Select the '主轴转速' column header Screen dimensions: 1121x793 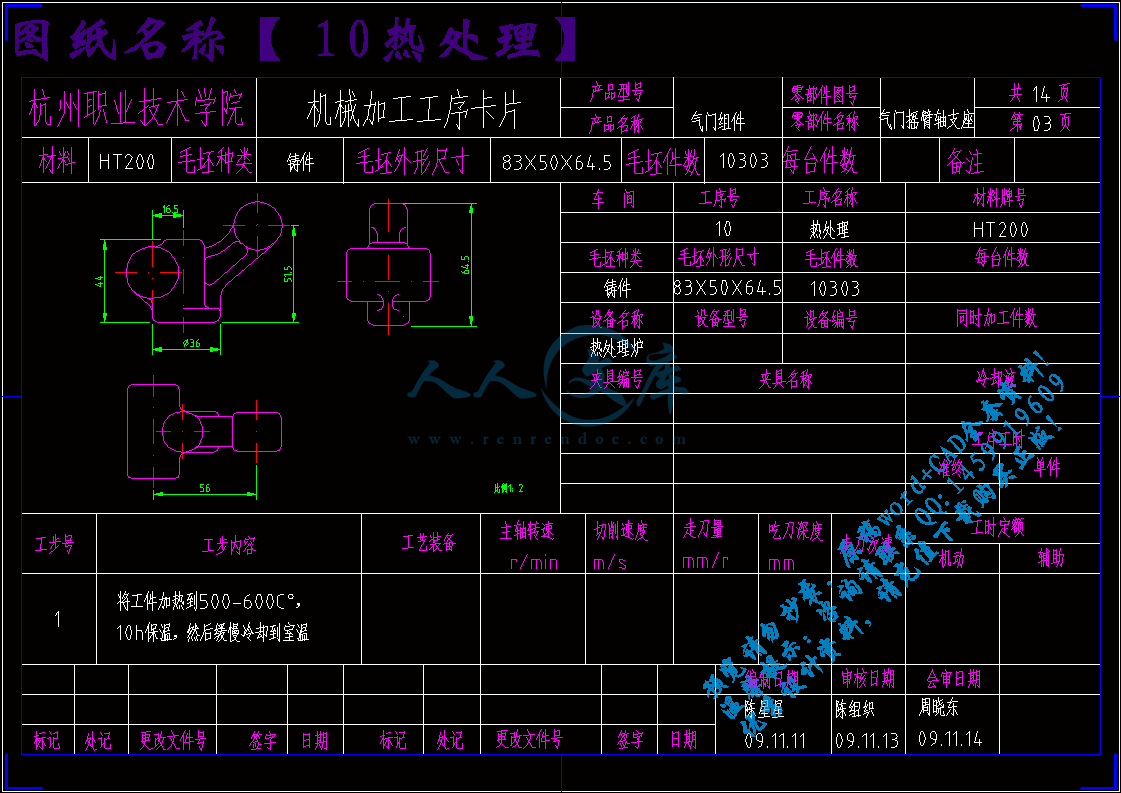(527, 531)
